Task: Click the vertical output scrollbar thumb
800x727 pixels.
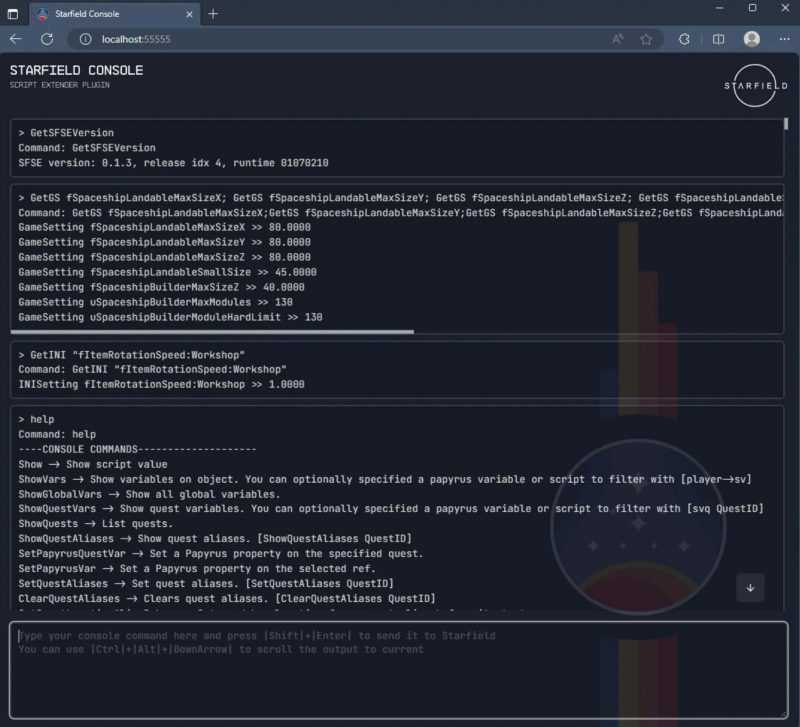Action: 786,124
